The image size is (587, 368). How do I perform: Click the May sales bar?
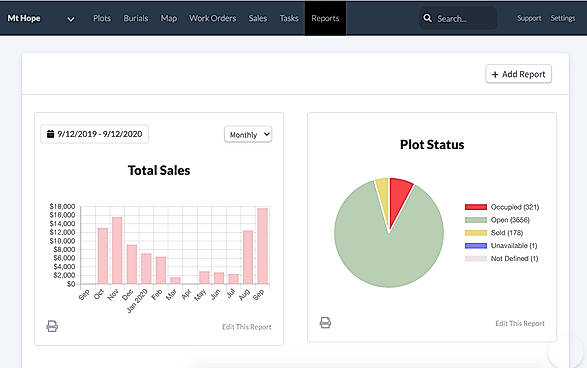(x=204, y=277)
